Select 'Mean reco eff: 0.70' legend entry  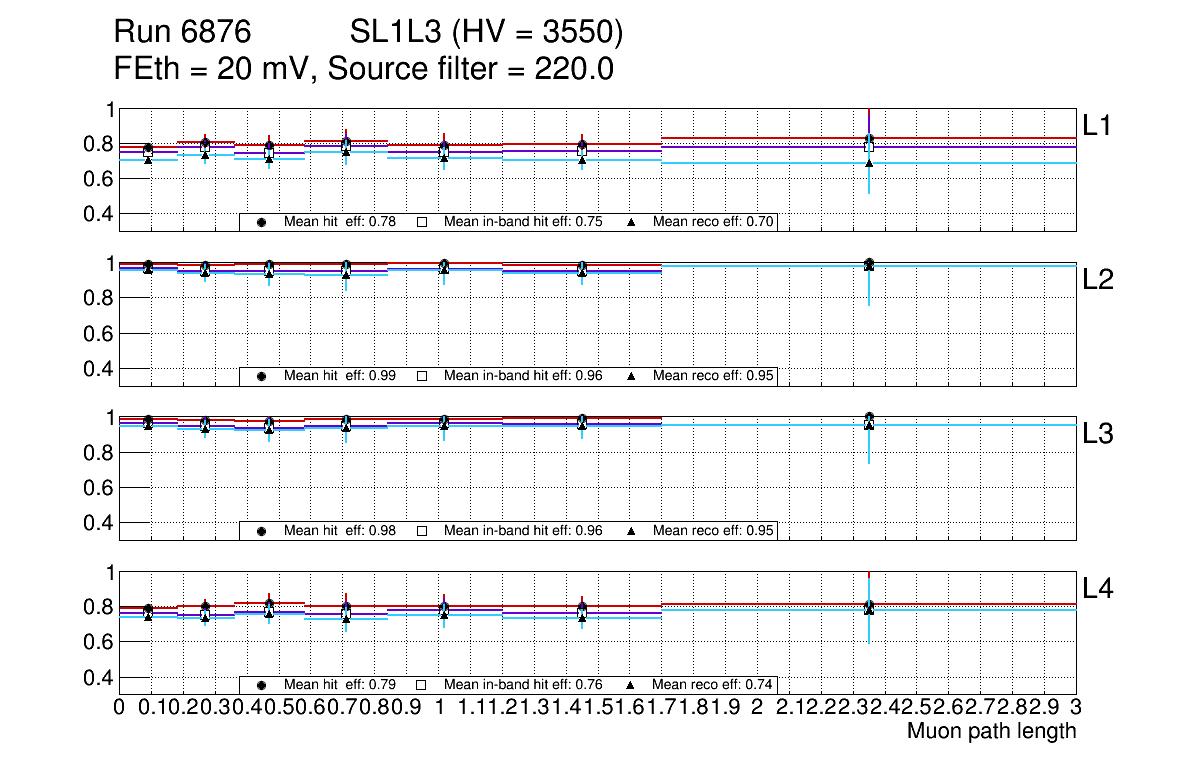tap(712, 223)
